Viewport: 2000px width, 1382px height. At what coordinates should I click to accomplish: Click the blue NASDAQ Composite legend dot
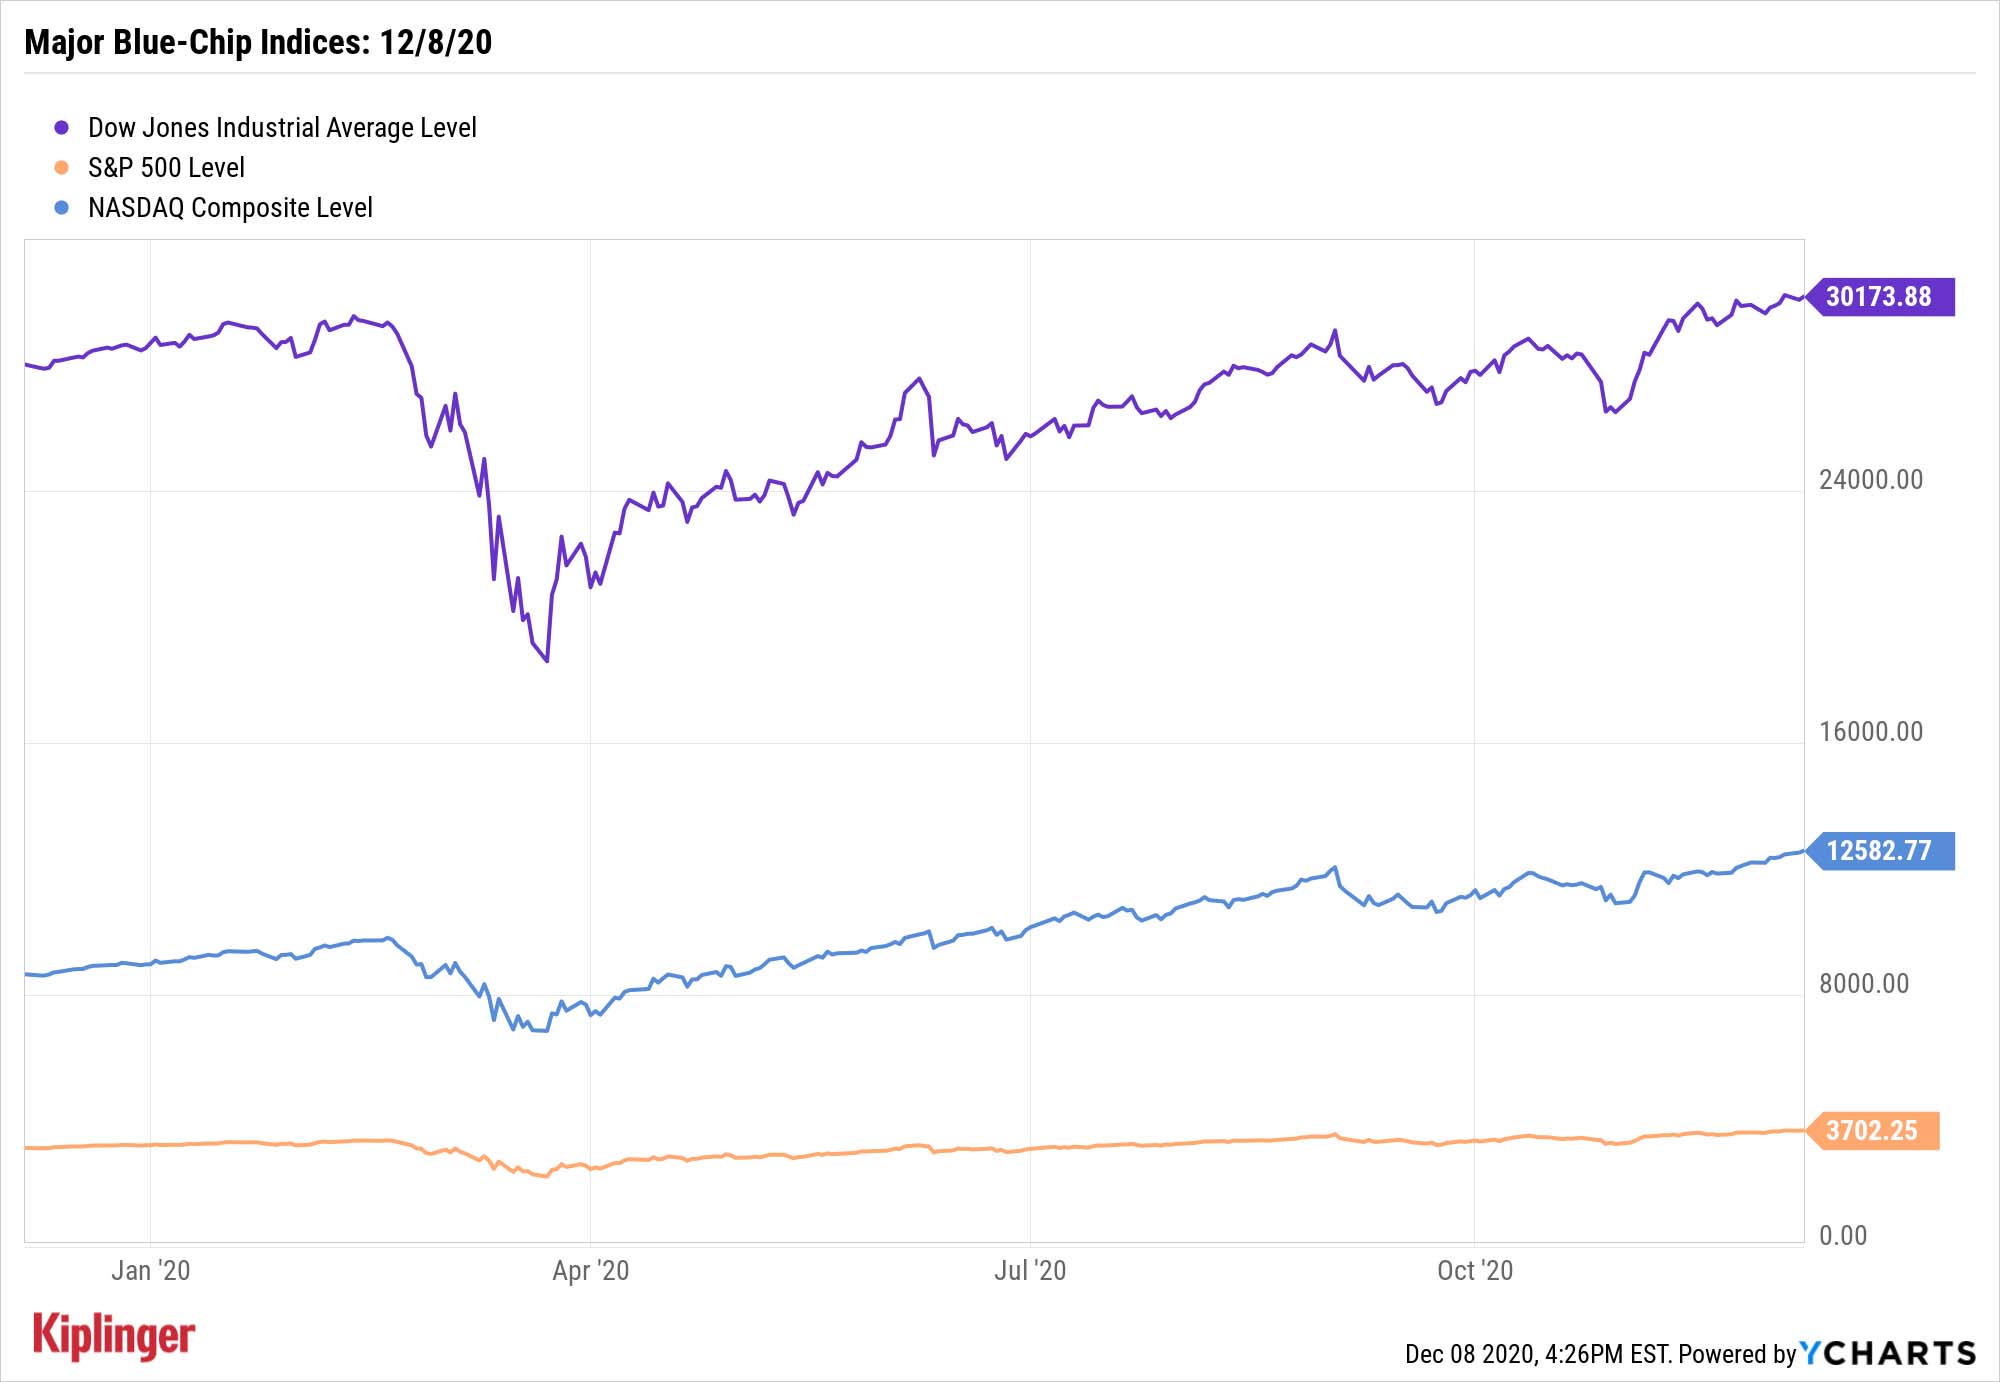coord(62,208)
